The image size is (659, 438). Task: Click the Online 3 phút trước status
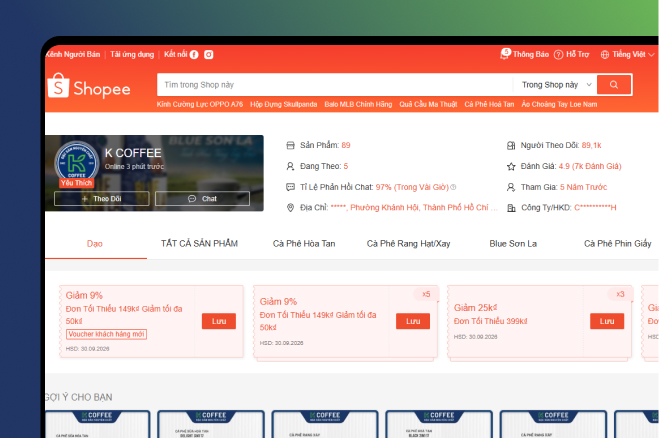point(134,166)
